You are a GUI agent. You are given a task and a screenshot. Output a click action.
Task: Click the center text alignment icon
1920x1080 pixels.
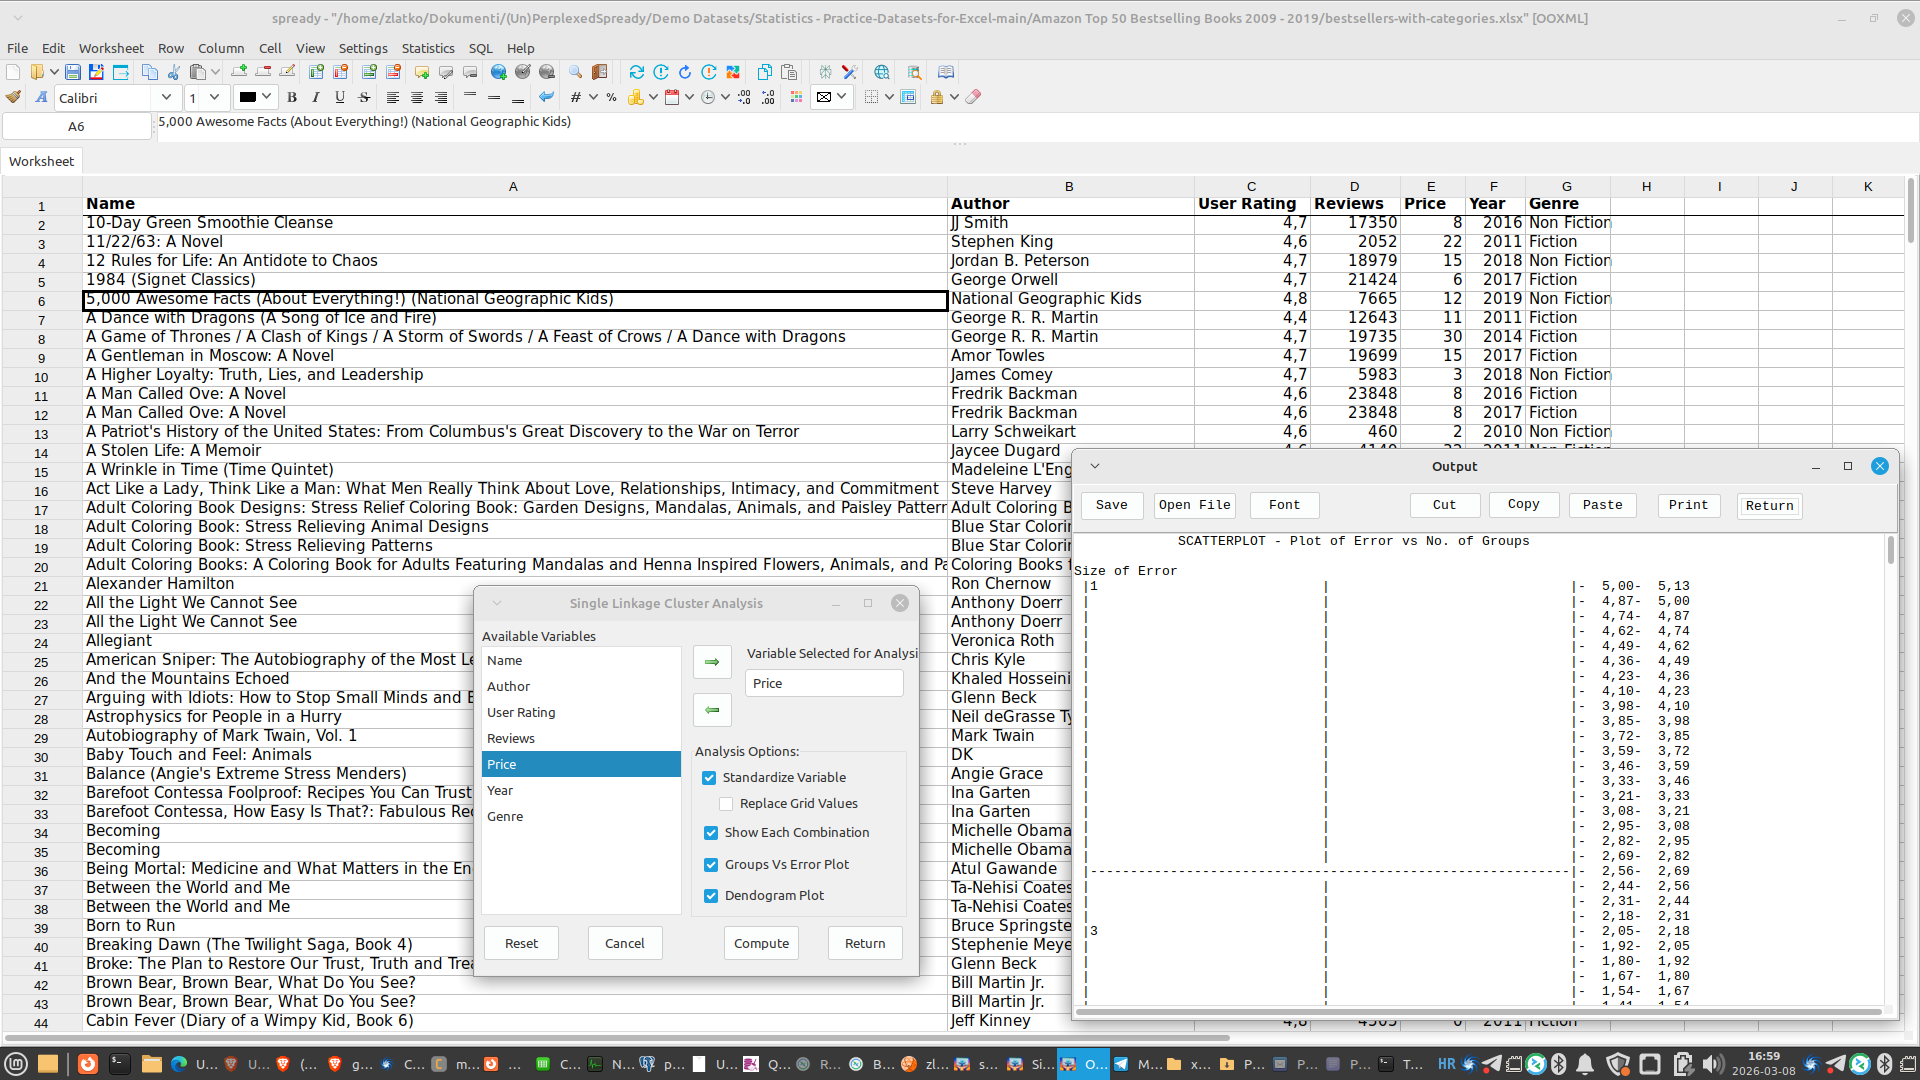coord(417,97)
